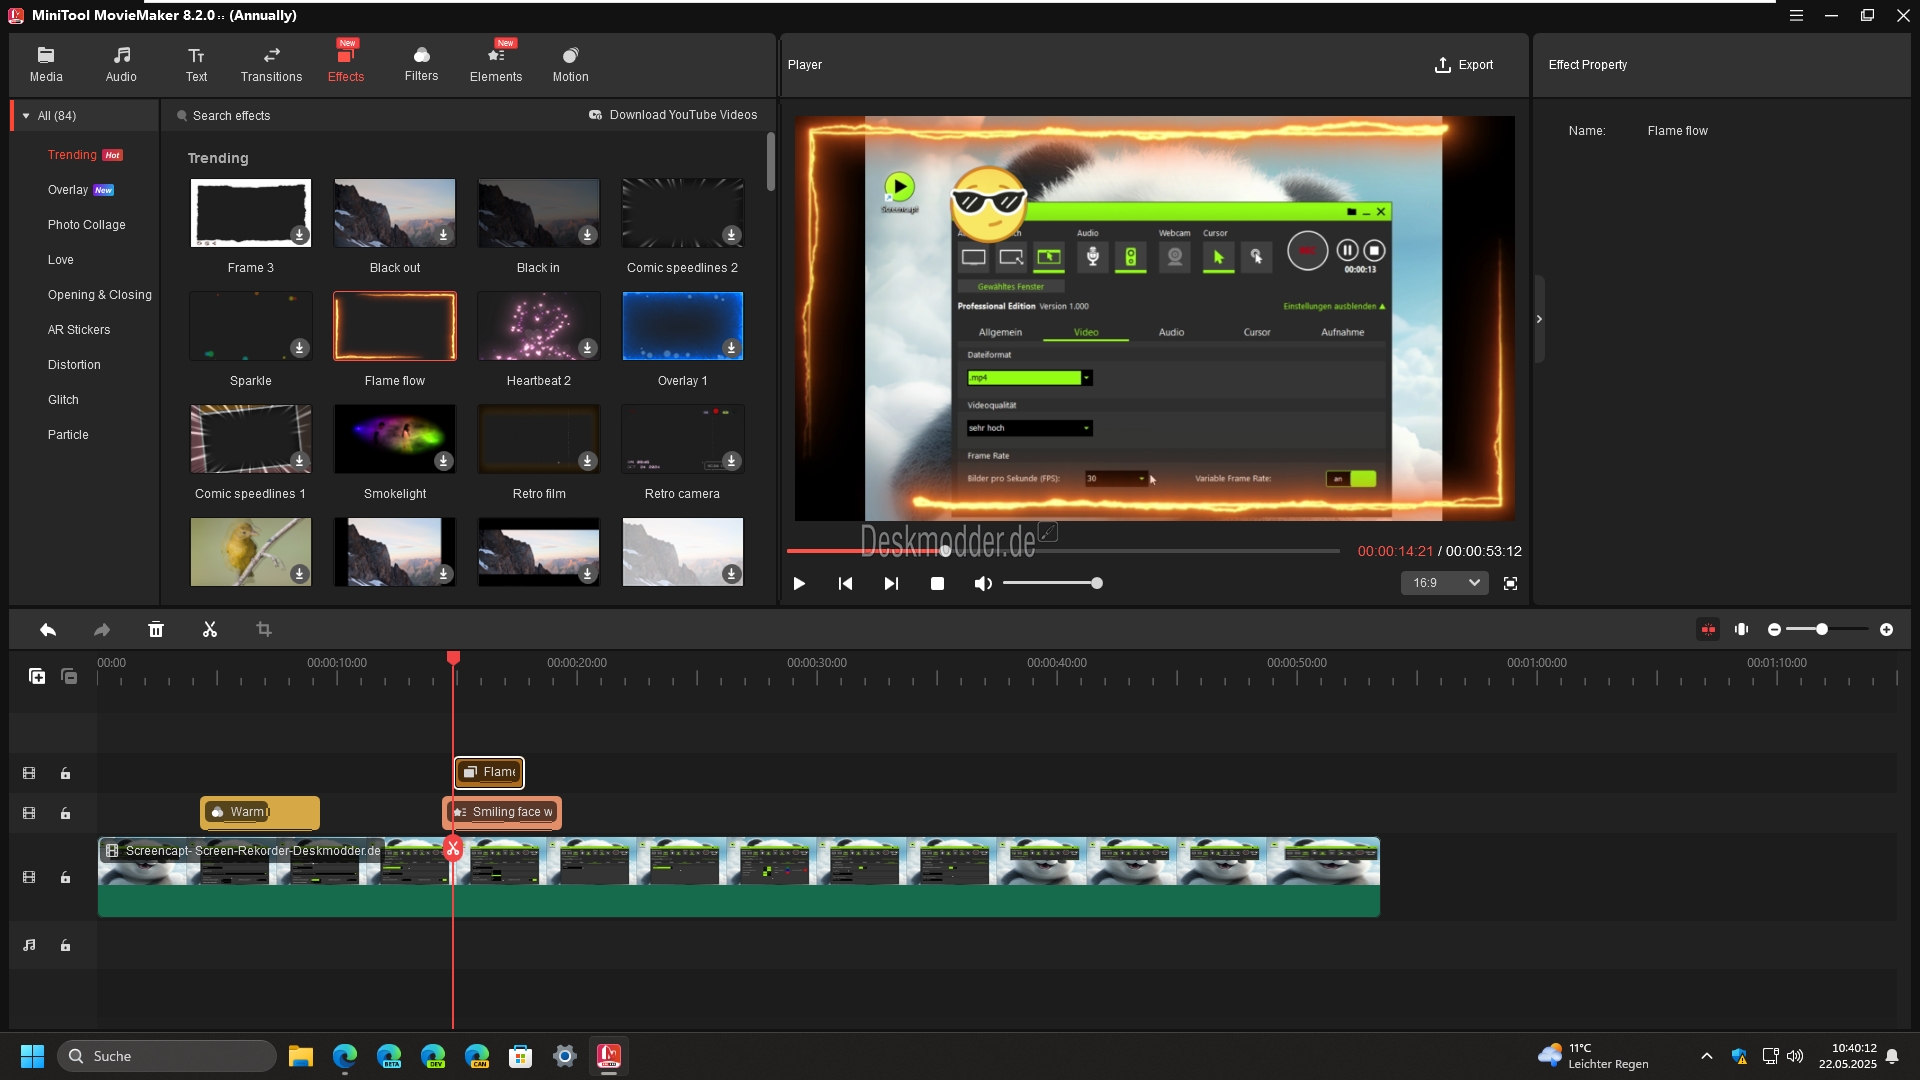Click Download YouTube Videos link
The image size is (1920, 1080).
coord(673,115)
